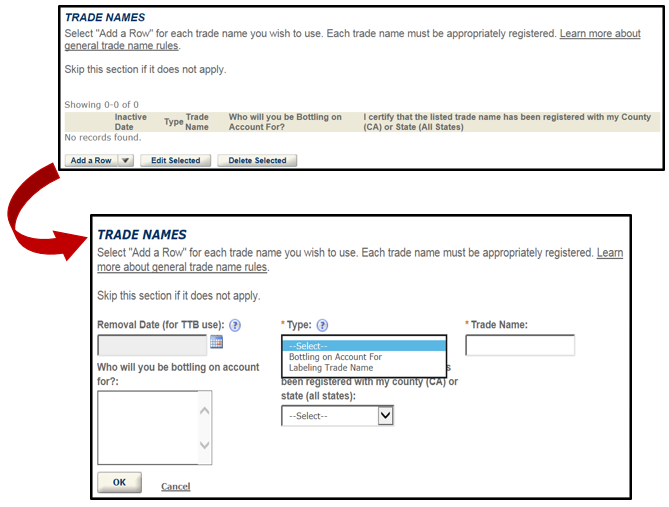
Task: Click the Delete Selected button
Action: coord(257,160)
